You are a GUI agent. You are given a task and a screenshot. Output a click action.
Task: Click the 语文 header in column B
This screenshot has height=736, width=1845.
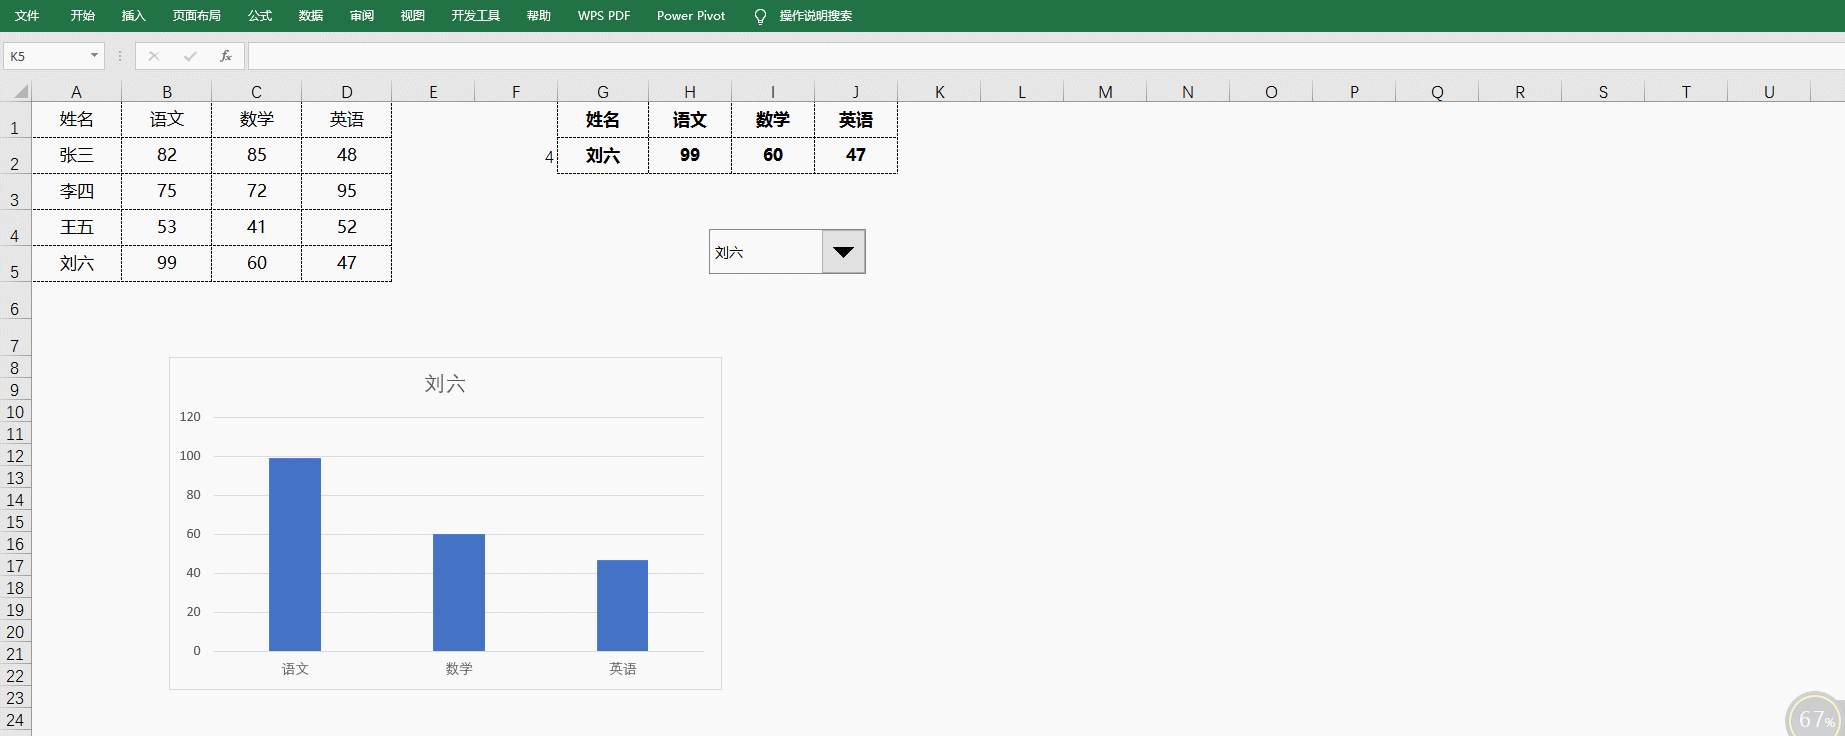(x=167, y=119)
